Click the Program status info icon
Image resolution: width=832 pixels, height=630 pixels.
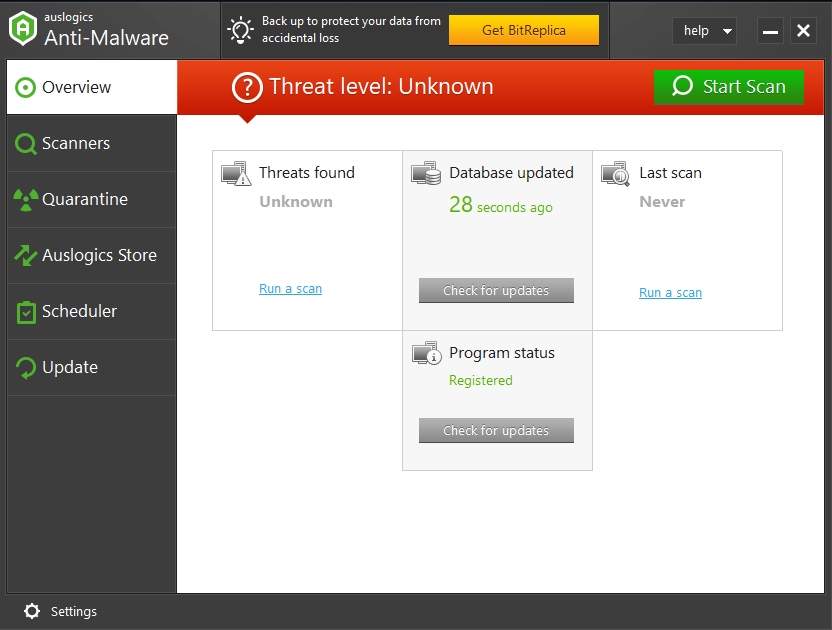coord(426,354)
